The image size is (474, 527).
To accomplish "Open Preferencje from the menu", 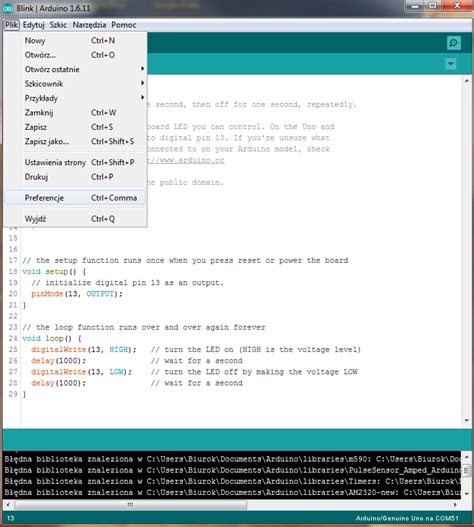I will [x=76, y=198].
